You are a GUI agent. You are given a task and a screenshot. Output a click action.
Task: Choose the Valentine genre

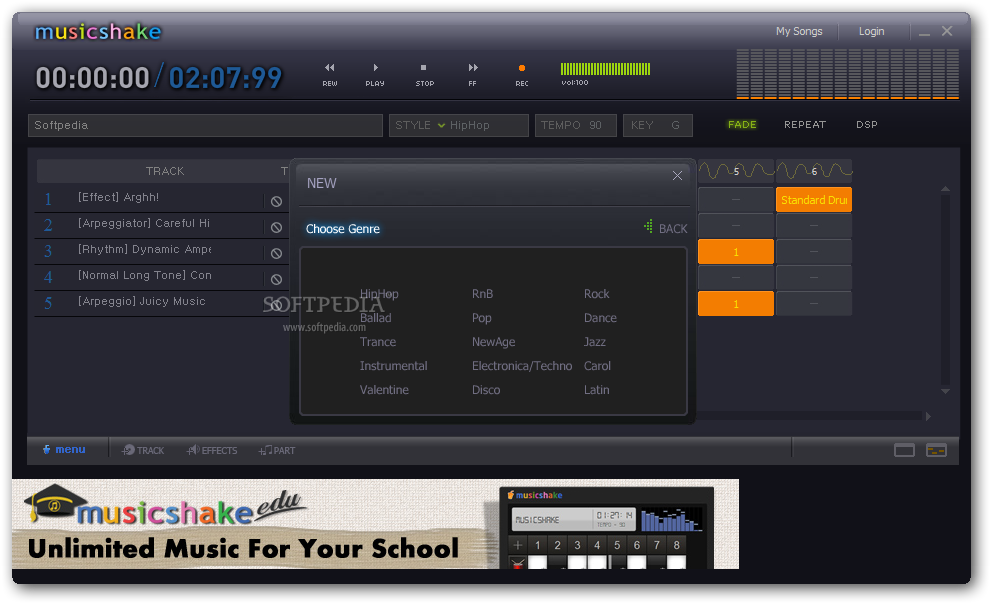[384, 390]
